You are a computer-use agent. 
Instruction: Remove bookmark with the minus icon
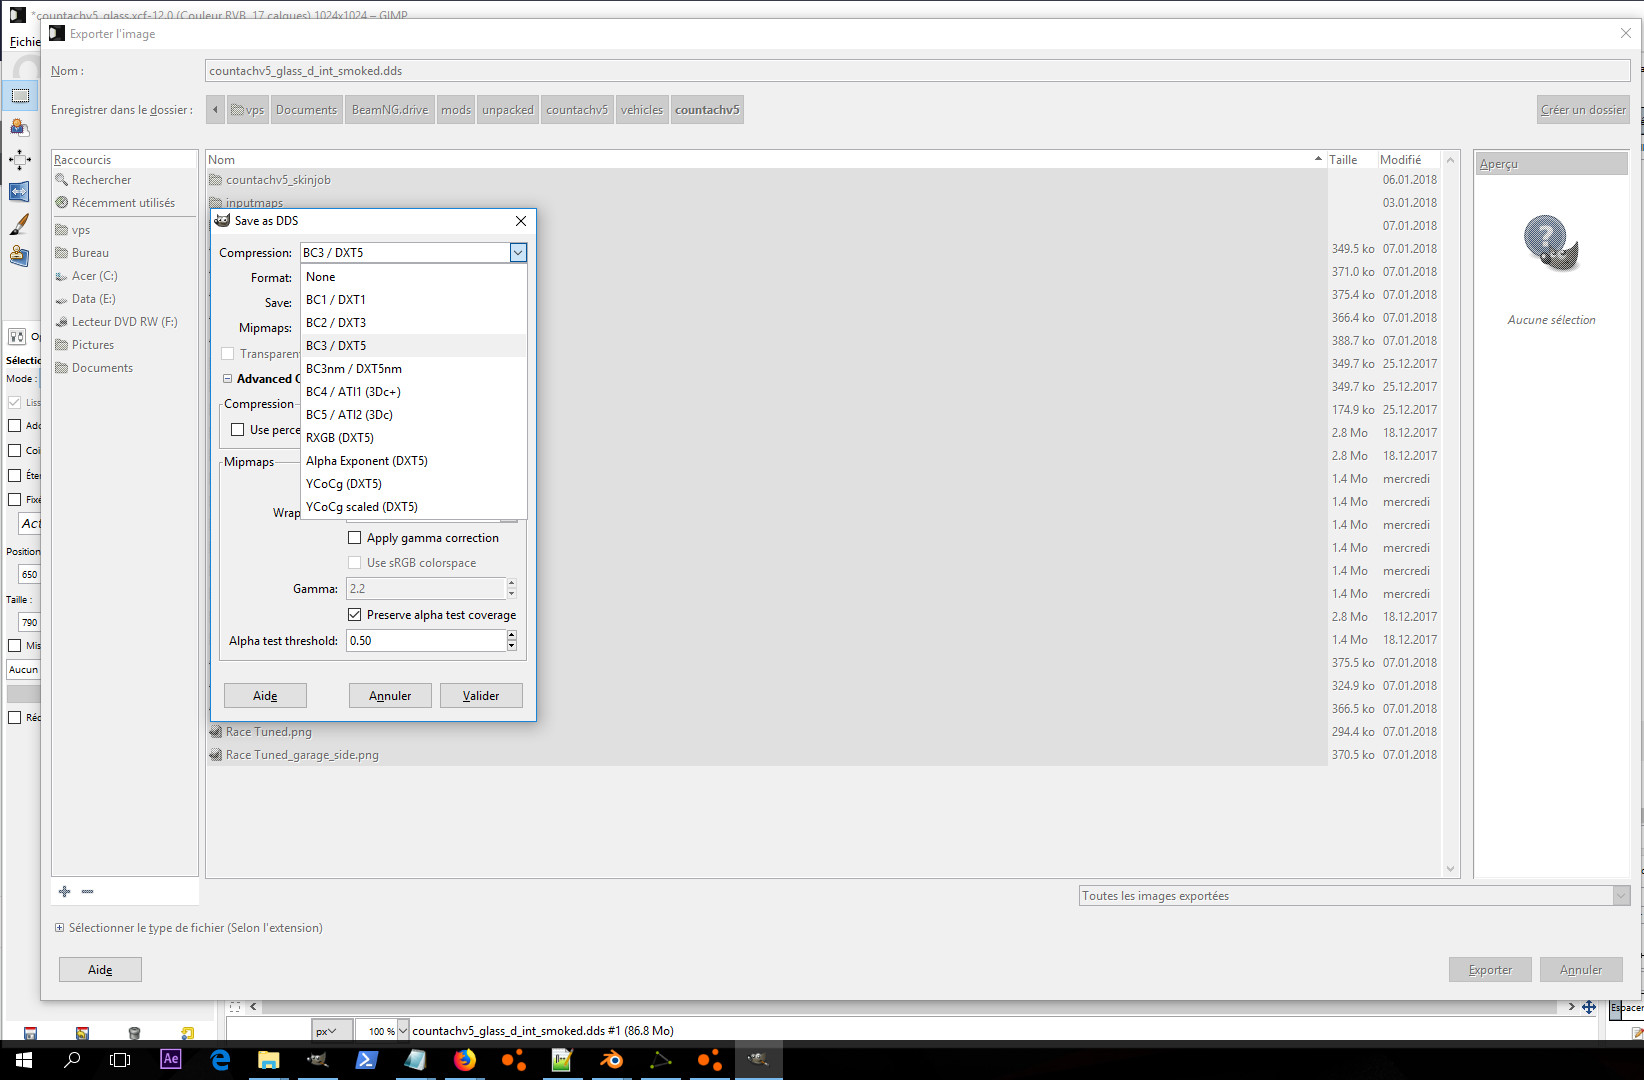click(x=88, y=891)
